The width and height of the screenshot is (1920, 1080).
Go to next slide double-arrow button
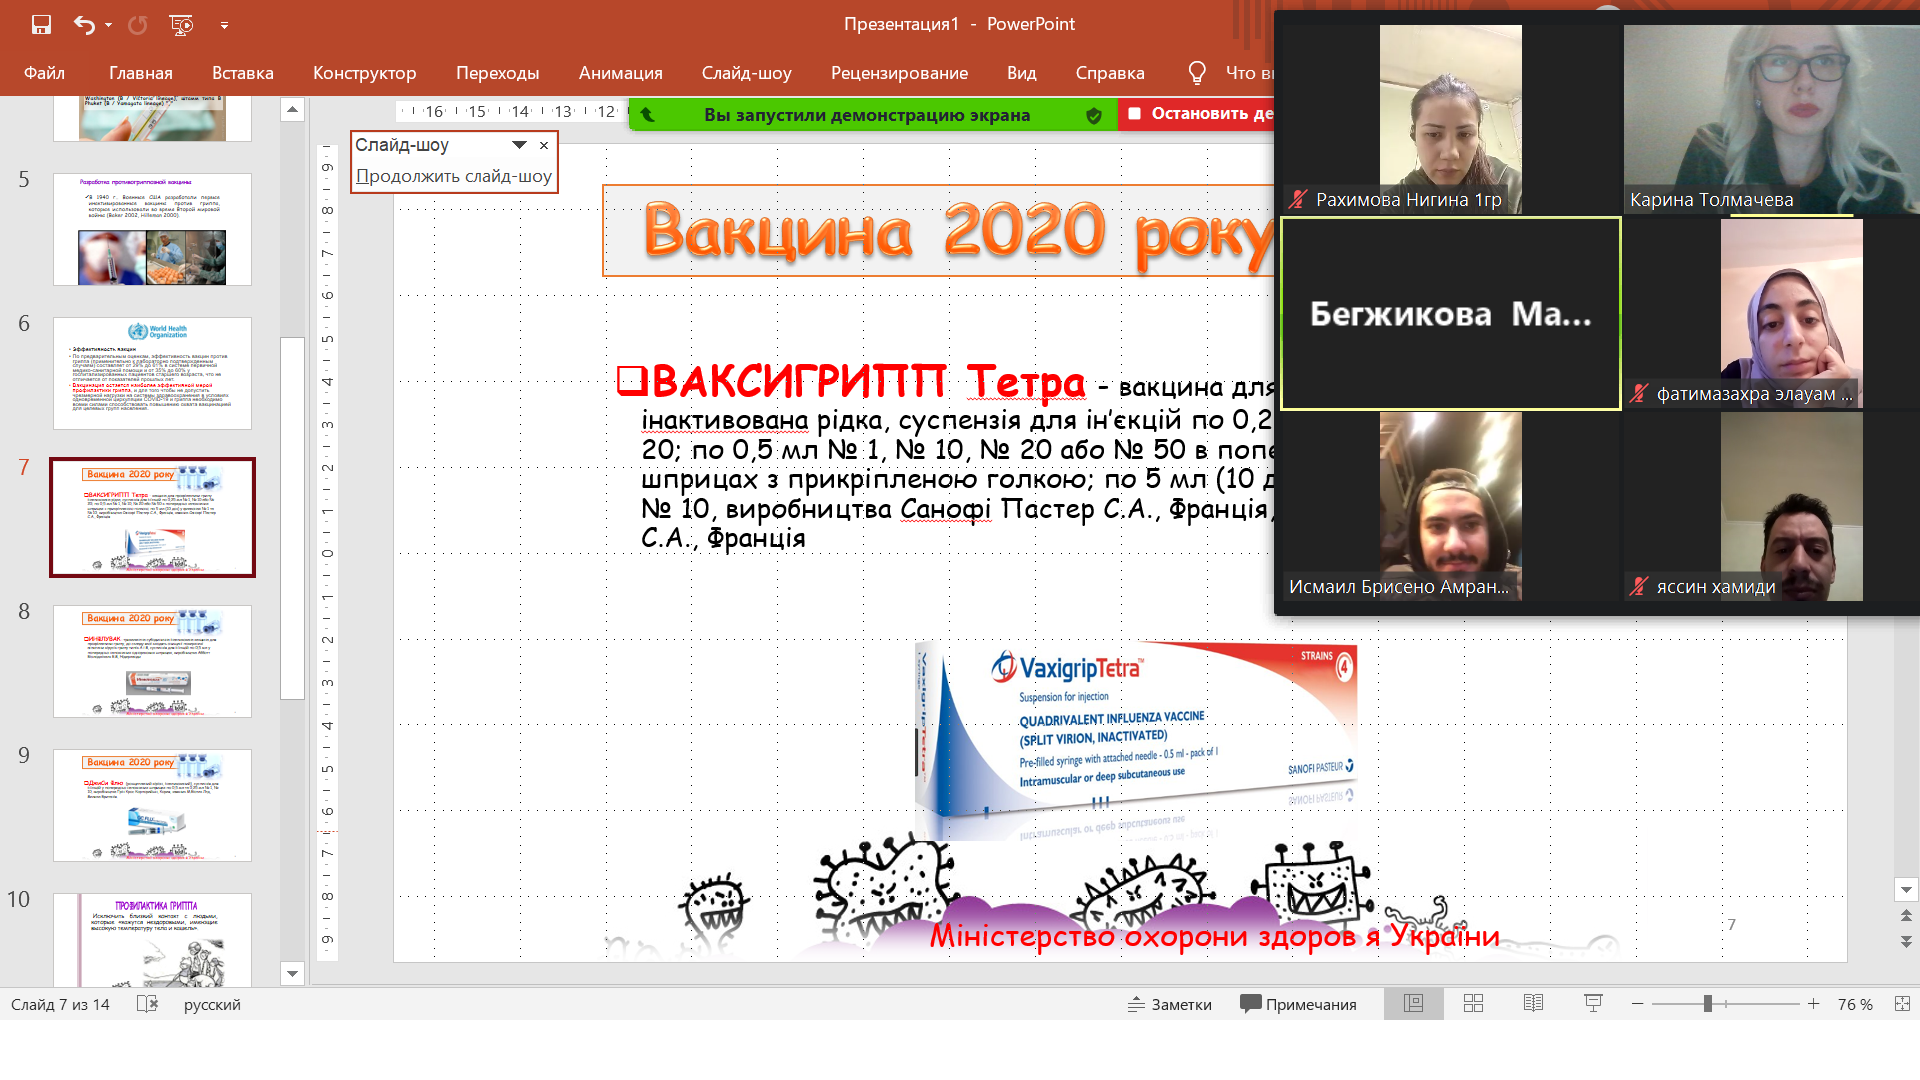coord(1906,942)
